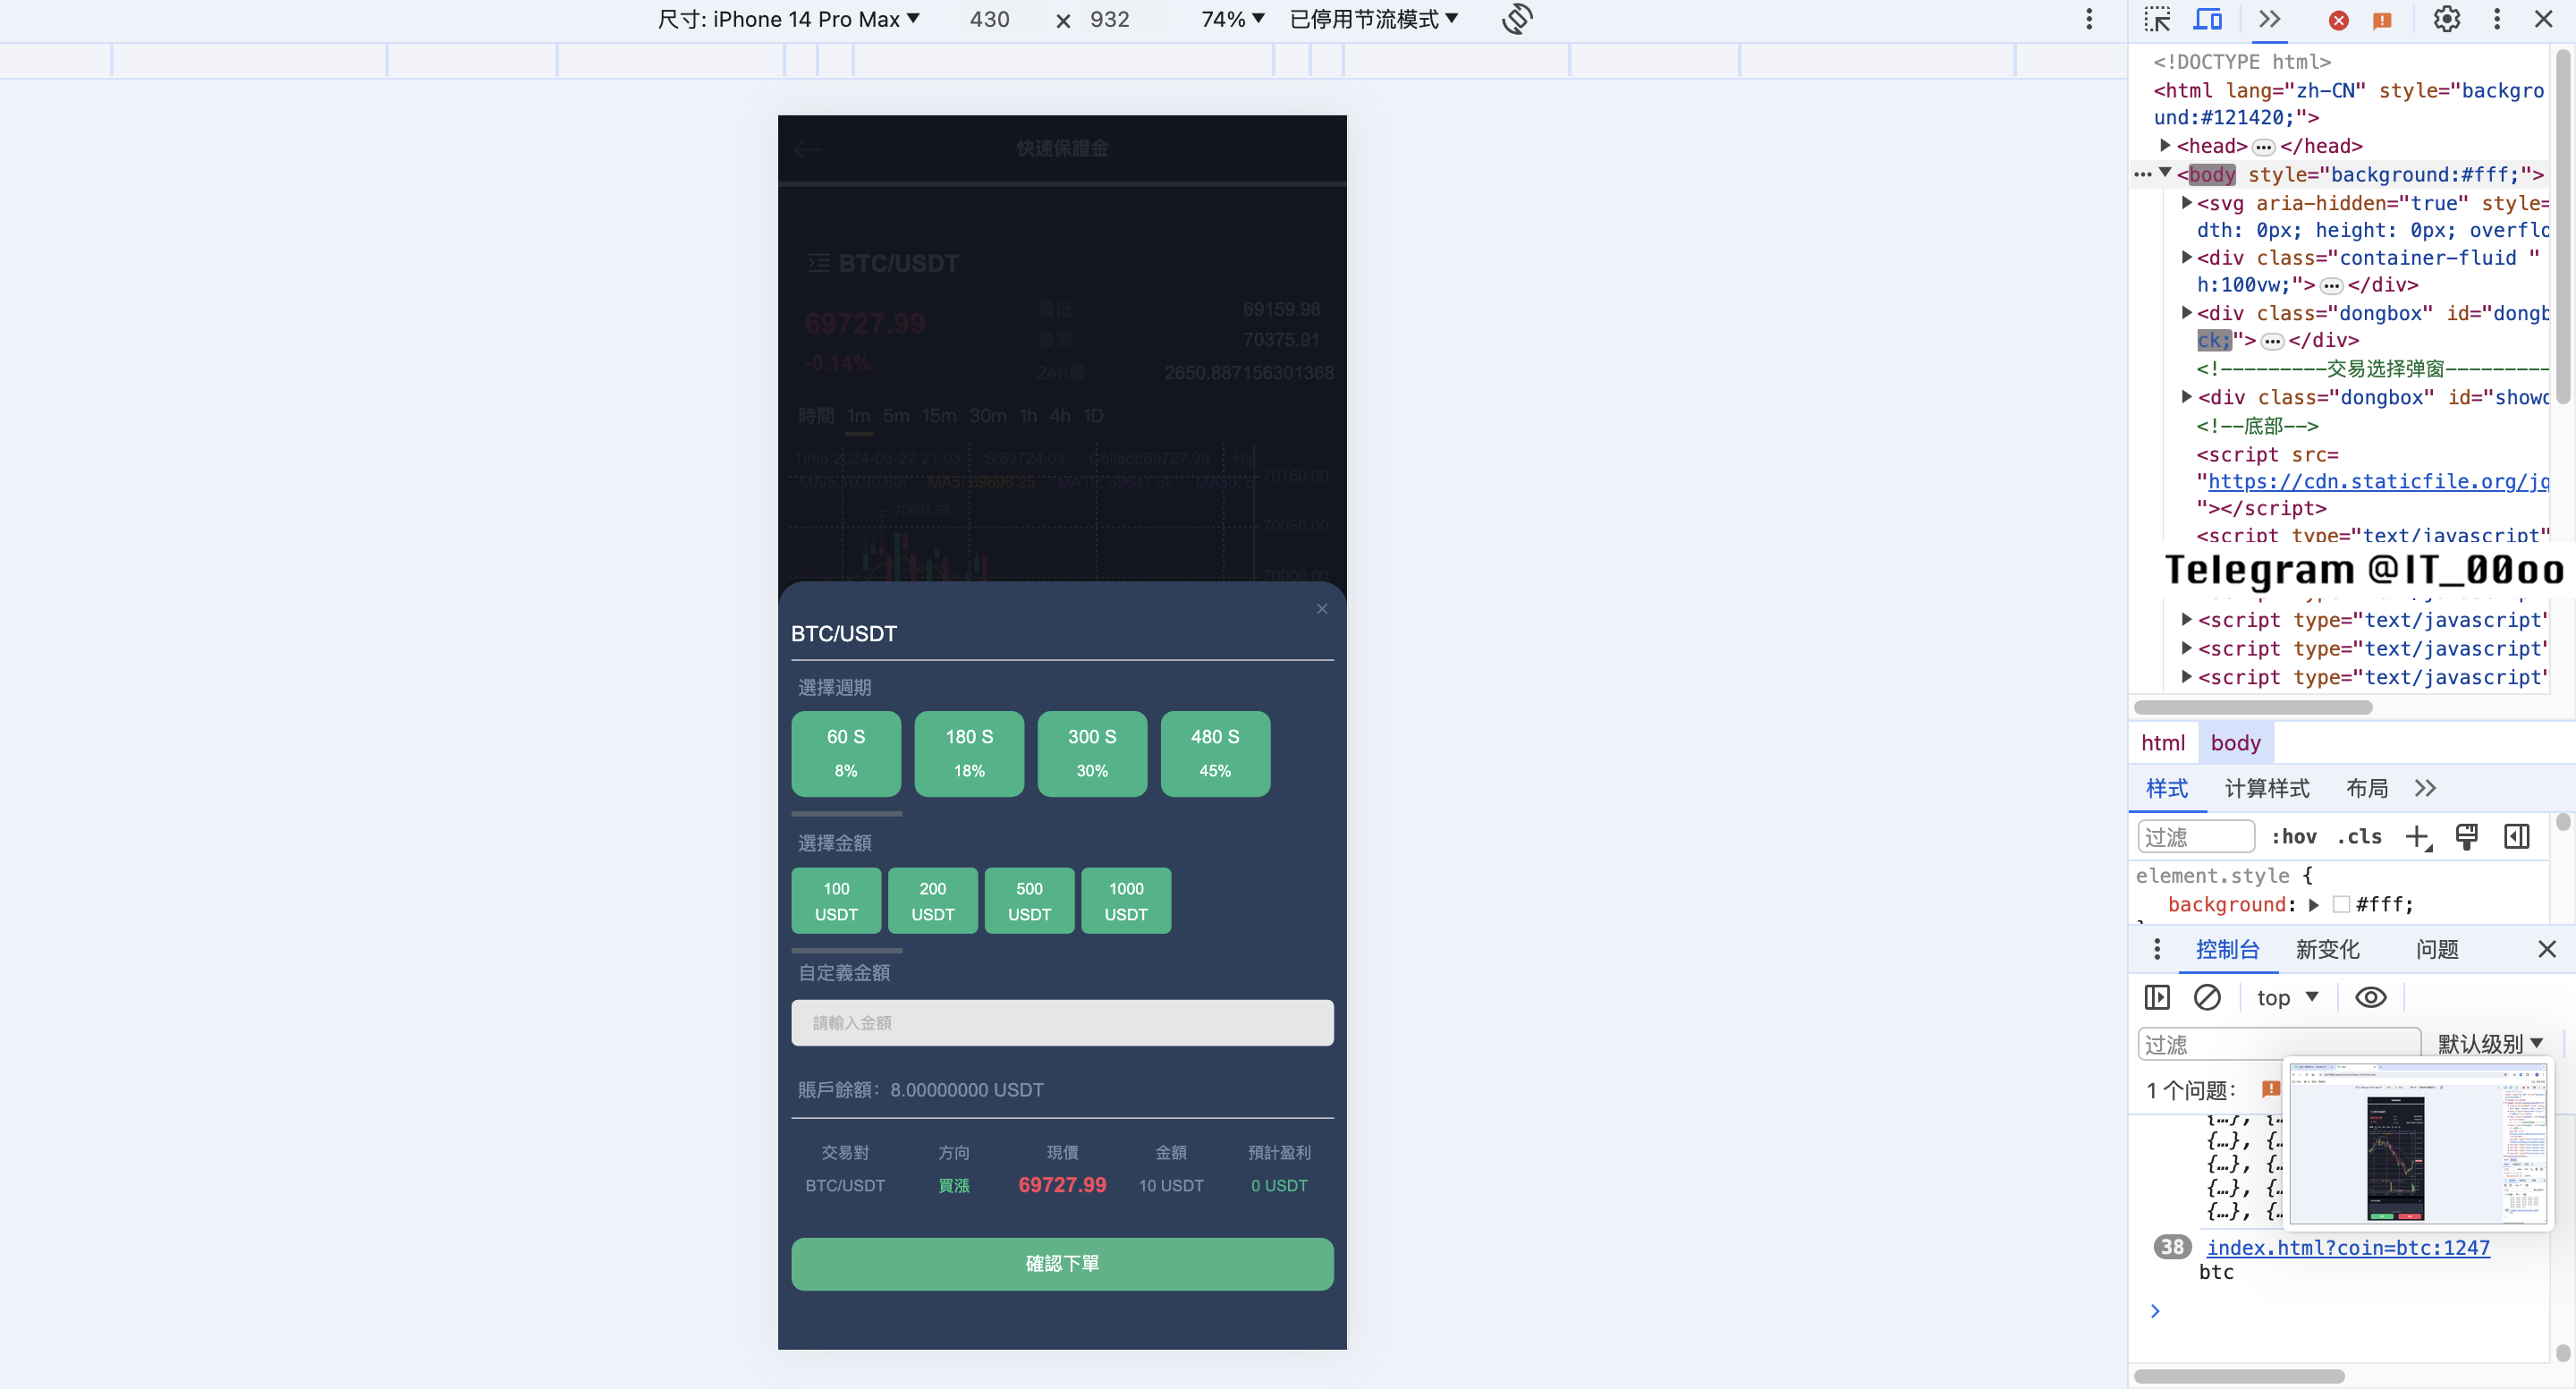This screenshot has width=2576, height=1389.
Task: Open the index.html?coin=btc:1247 source link
Action: click(x=2348, y=1247)
